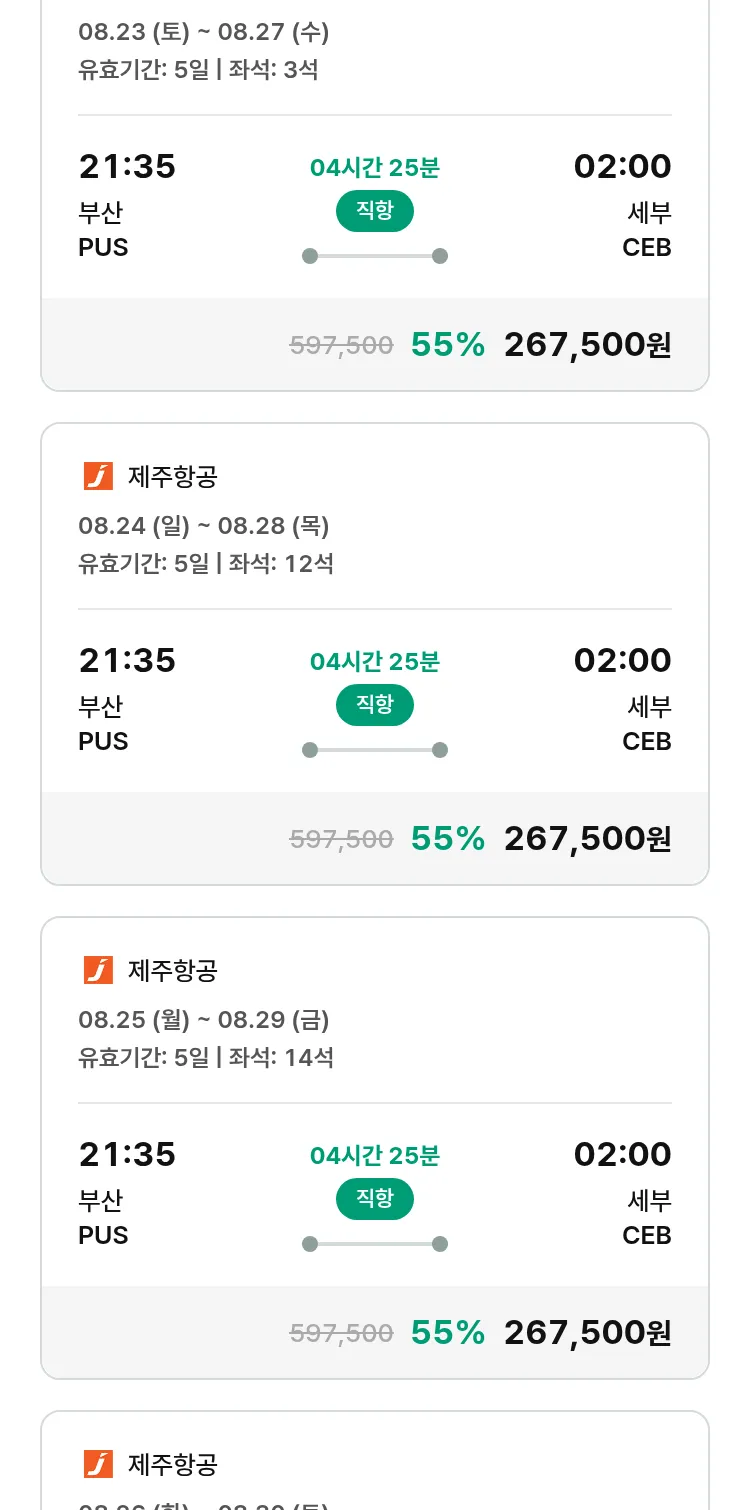Image resolution: width=750 pixels, height=1510 pixels.
Task: Open the 08.25 (월) ~ 08.29 (금) date range
Action: click(204, 1020)
